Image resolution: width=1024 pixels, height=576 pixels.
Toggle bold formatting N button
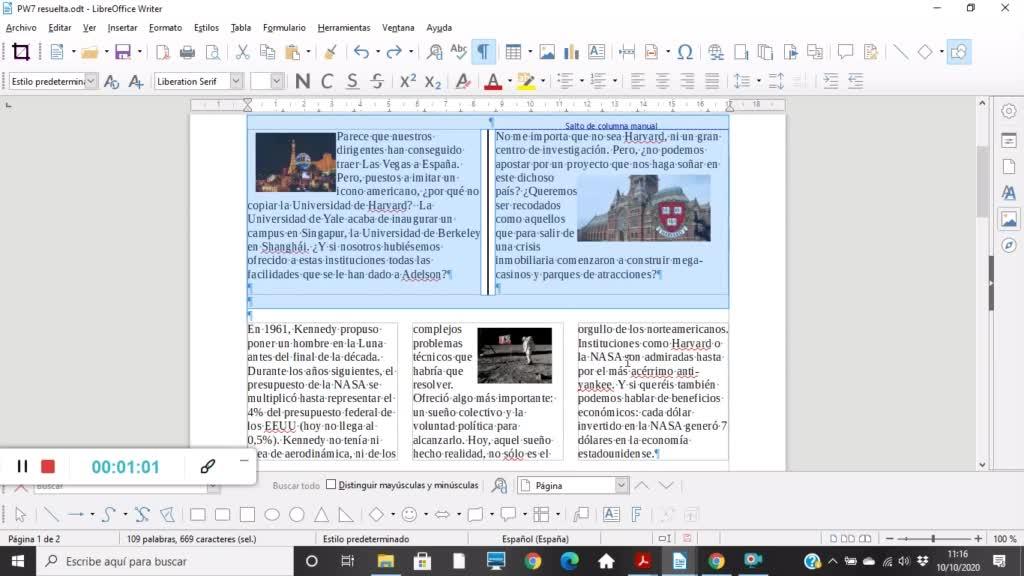302,81
